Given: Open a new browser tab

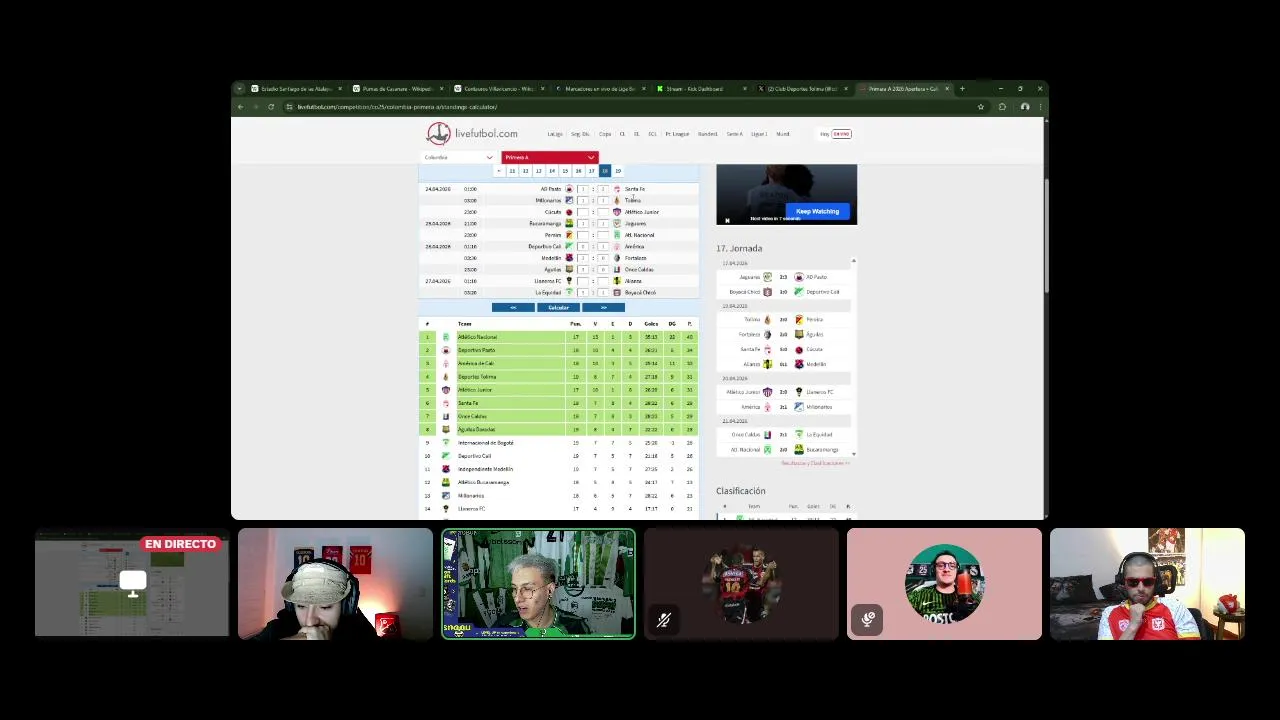Looking at the screenshot, I should click(x=962, y=89).
